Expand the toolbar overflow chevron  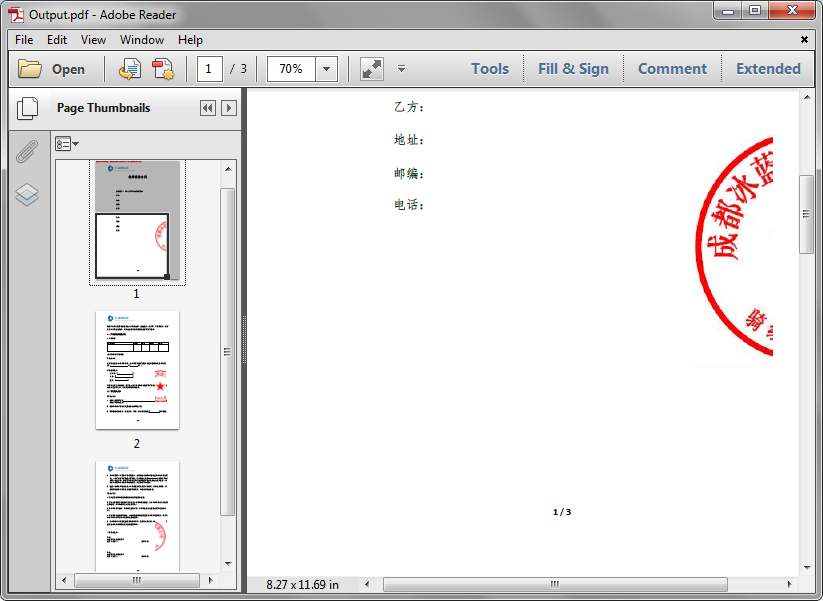click(401, 68)
